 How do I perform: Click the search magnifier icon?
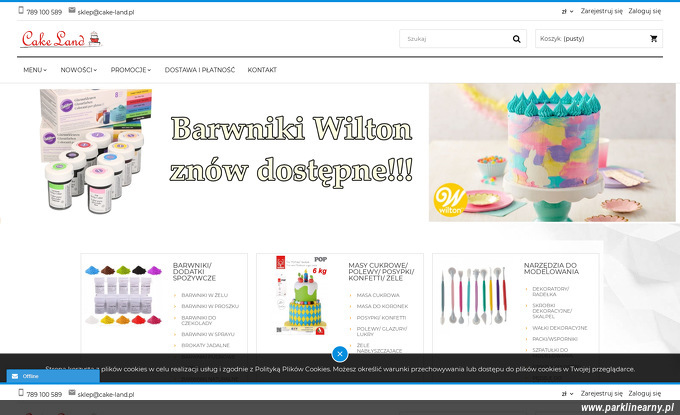tap(516, 39)
